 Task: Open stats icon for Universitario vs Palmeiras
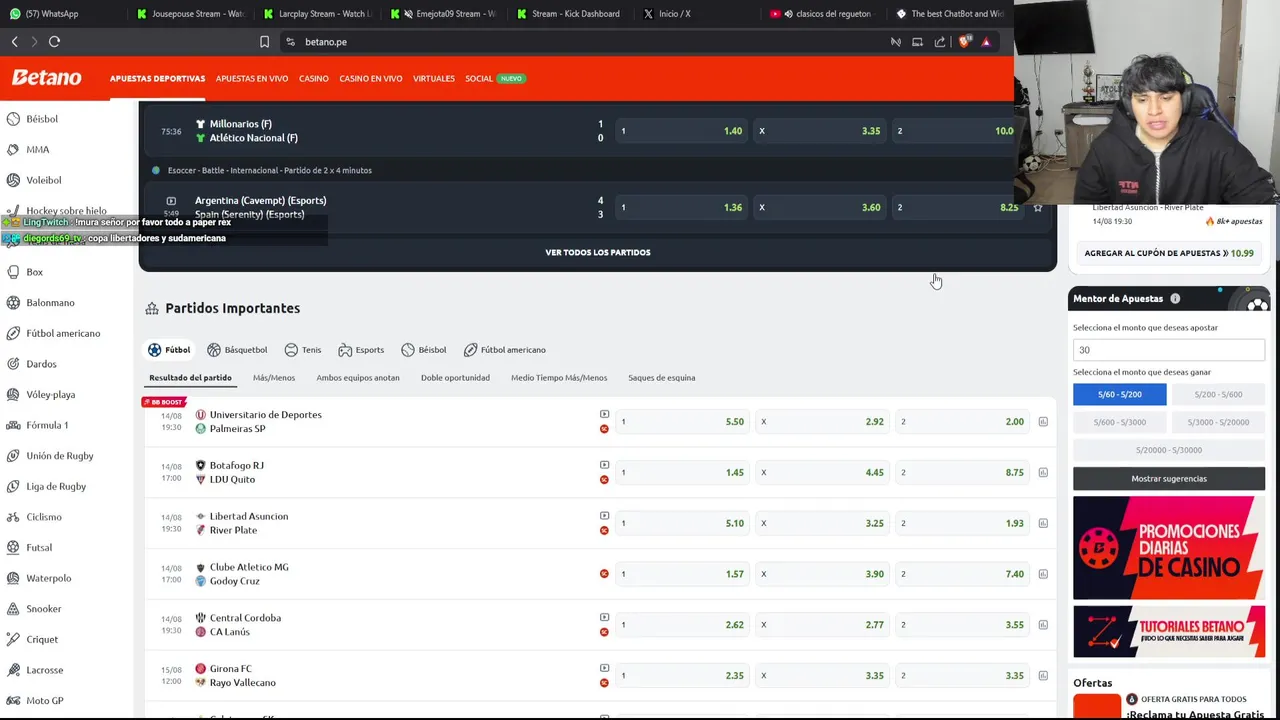1043,422
